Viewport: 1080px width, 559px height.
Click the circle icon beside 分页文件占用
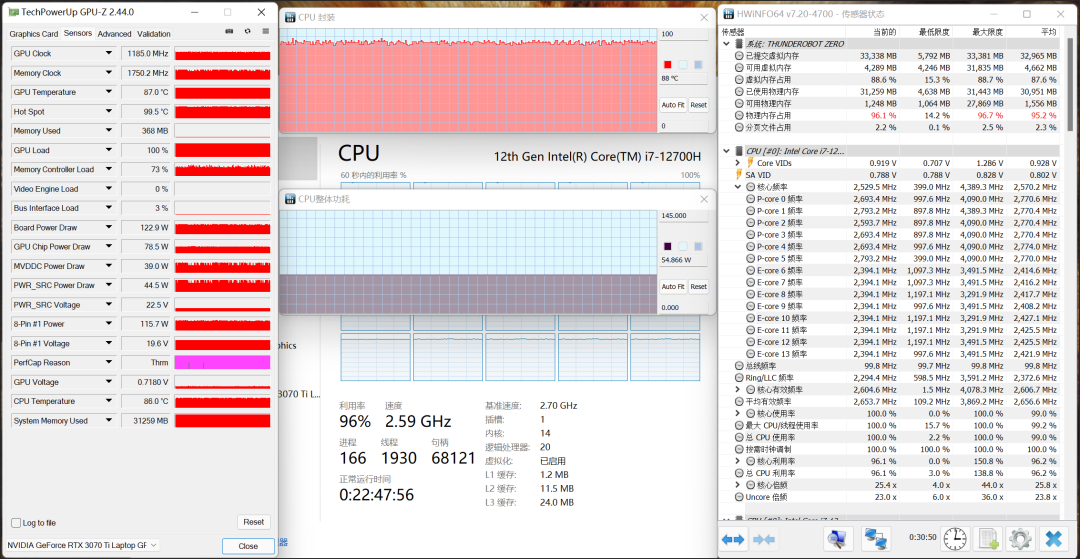click(x=740, y=127)
